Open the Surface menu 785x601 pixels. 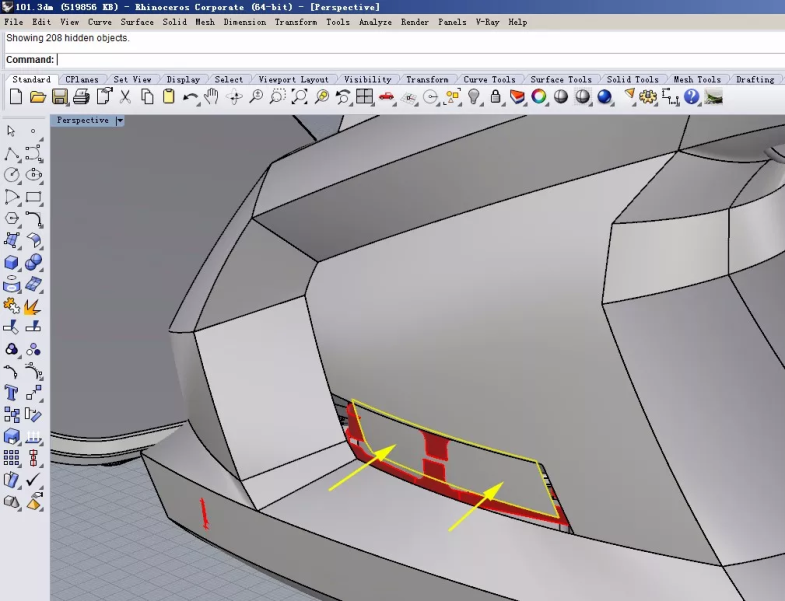tap(137, 21)
